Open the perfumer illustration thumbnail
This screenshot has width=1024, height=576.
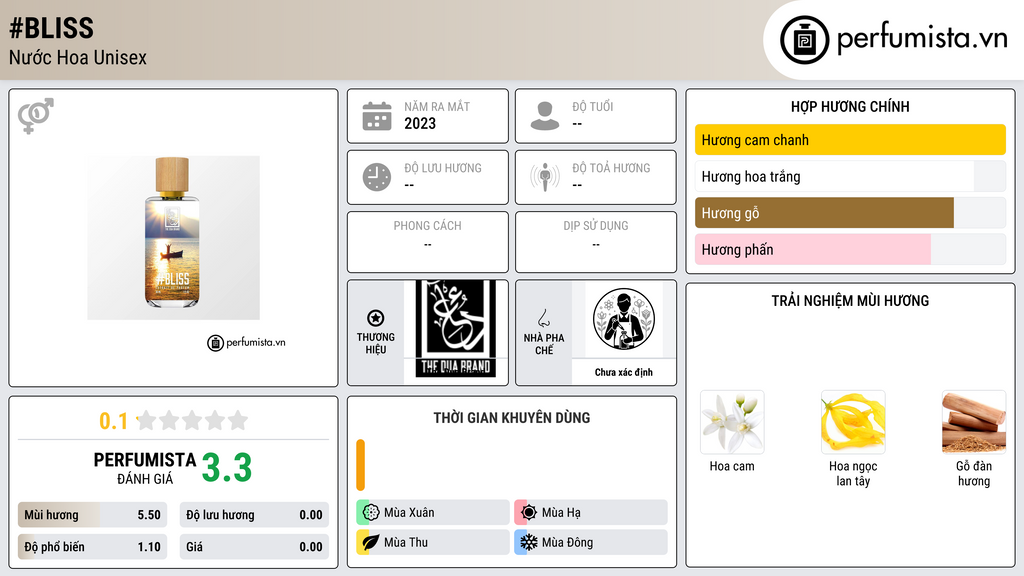(624, 319)
